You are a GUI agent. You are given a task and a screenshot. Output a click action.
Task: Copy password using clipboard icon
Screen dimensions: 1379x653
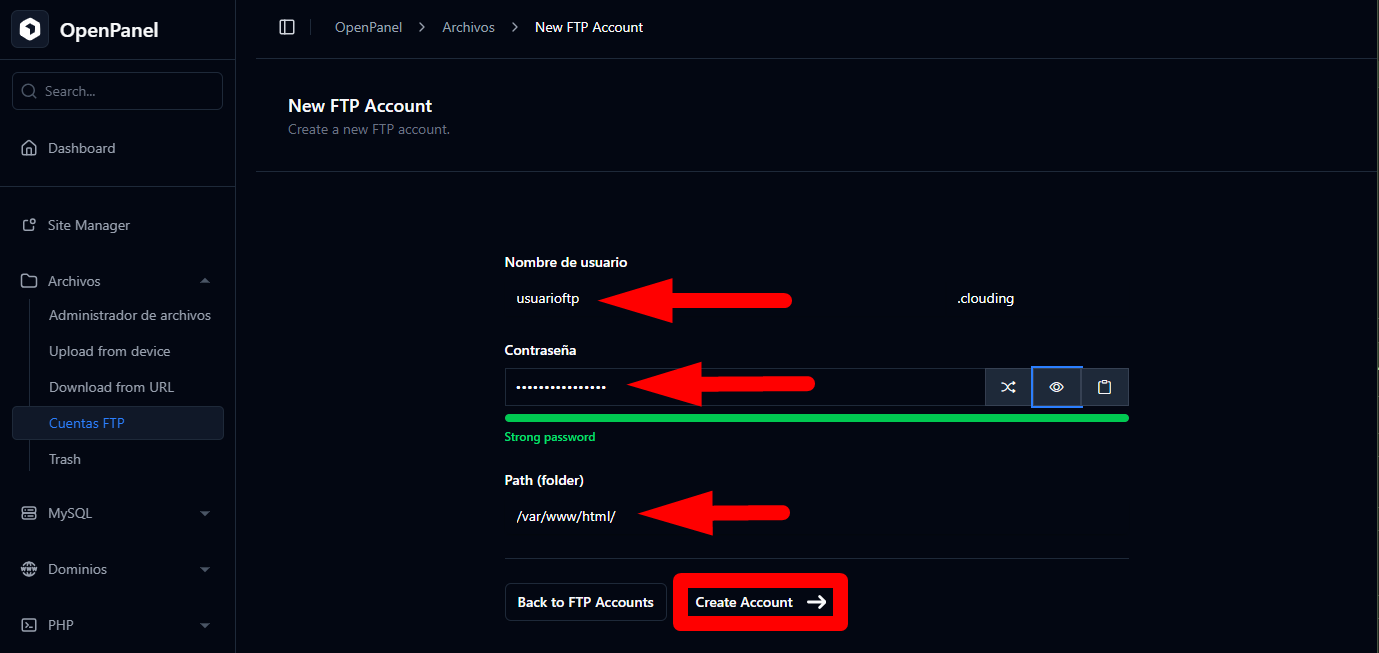pos(1104,387)
